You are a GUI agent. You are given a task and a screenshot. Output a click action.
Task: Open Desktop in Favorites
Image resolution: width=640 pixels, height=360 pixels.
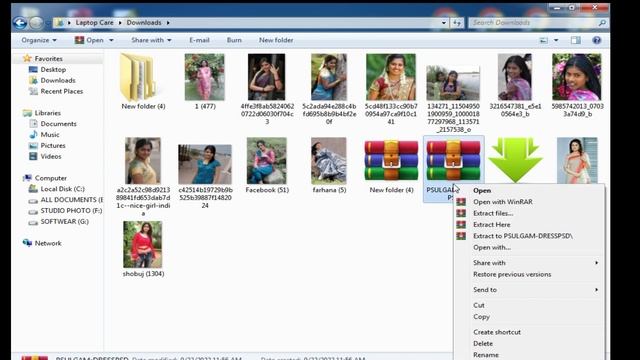click(53, 69)
